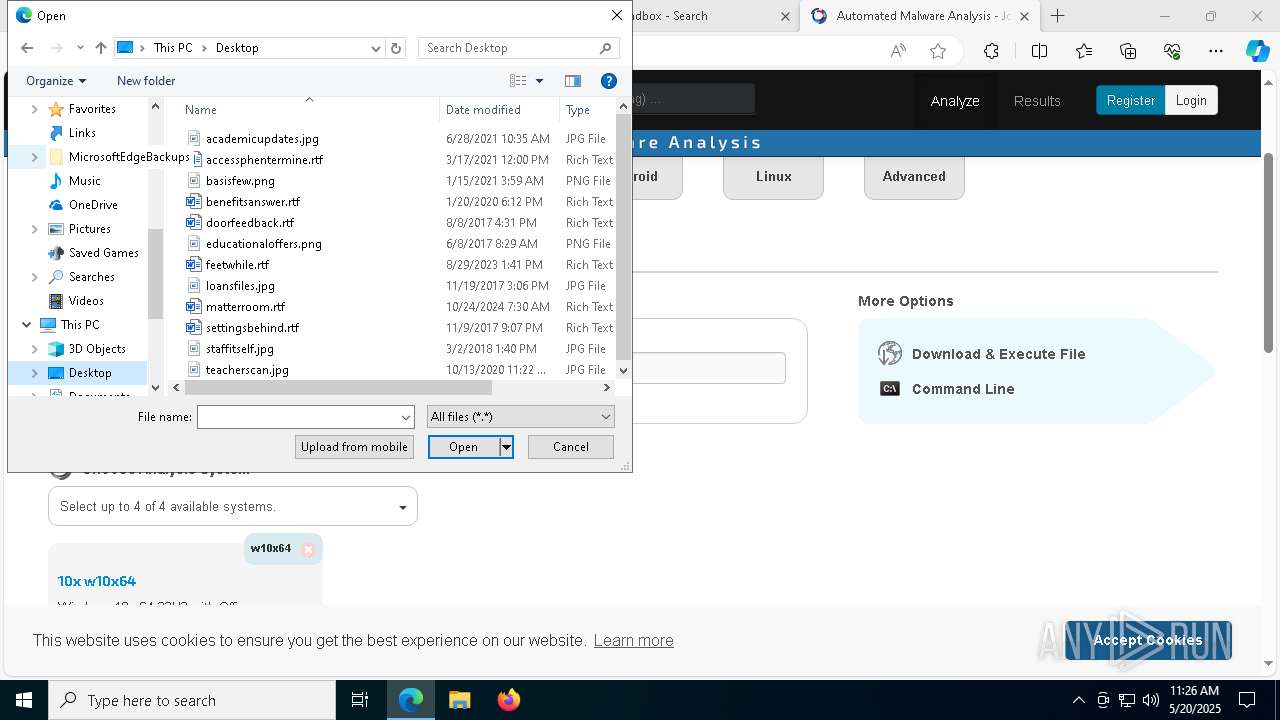Open the dialog's Help question icon
The width and height of the screenshot is (1280, 720).
[x=608, y=81]
